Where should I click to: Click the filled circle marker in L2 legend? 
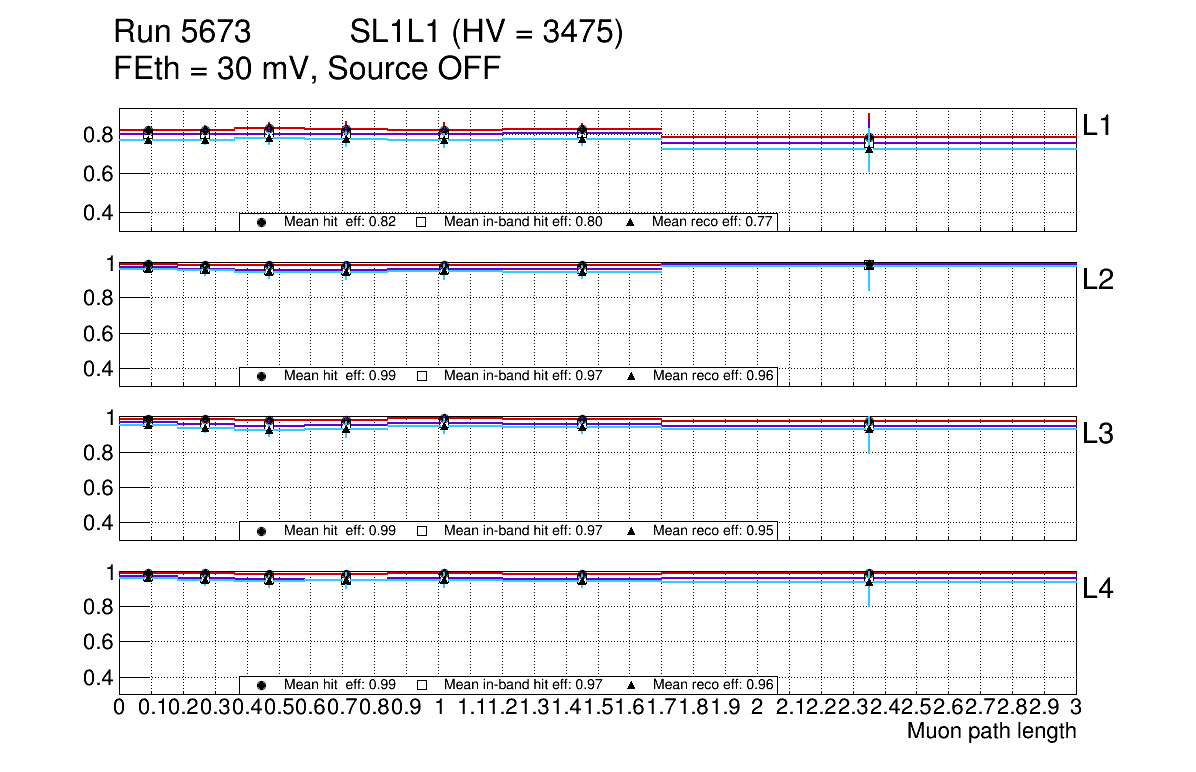click(261, 376)
